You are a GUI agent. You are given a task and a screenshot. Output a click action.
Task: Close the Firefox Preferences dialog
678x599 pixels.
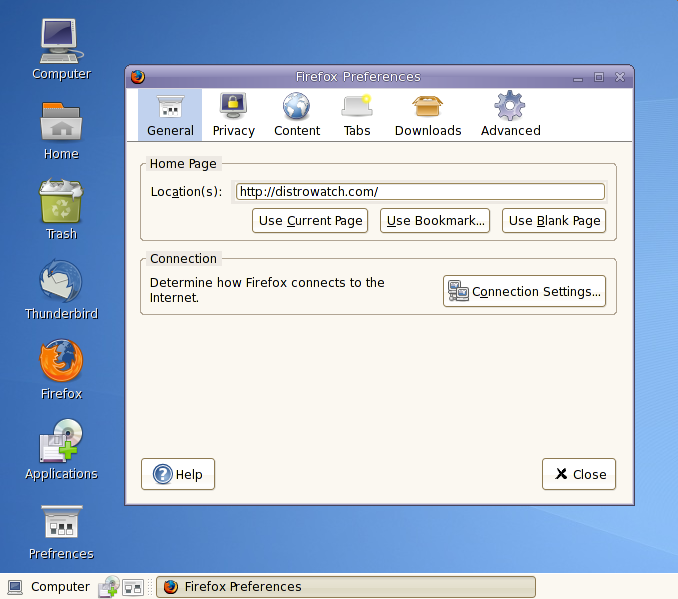coord(579,474)
